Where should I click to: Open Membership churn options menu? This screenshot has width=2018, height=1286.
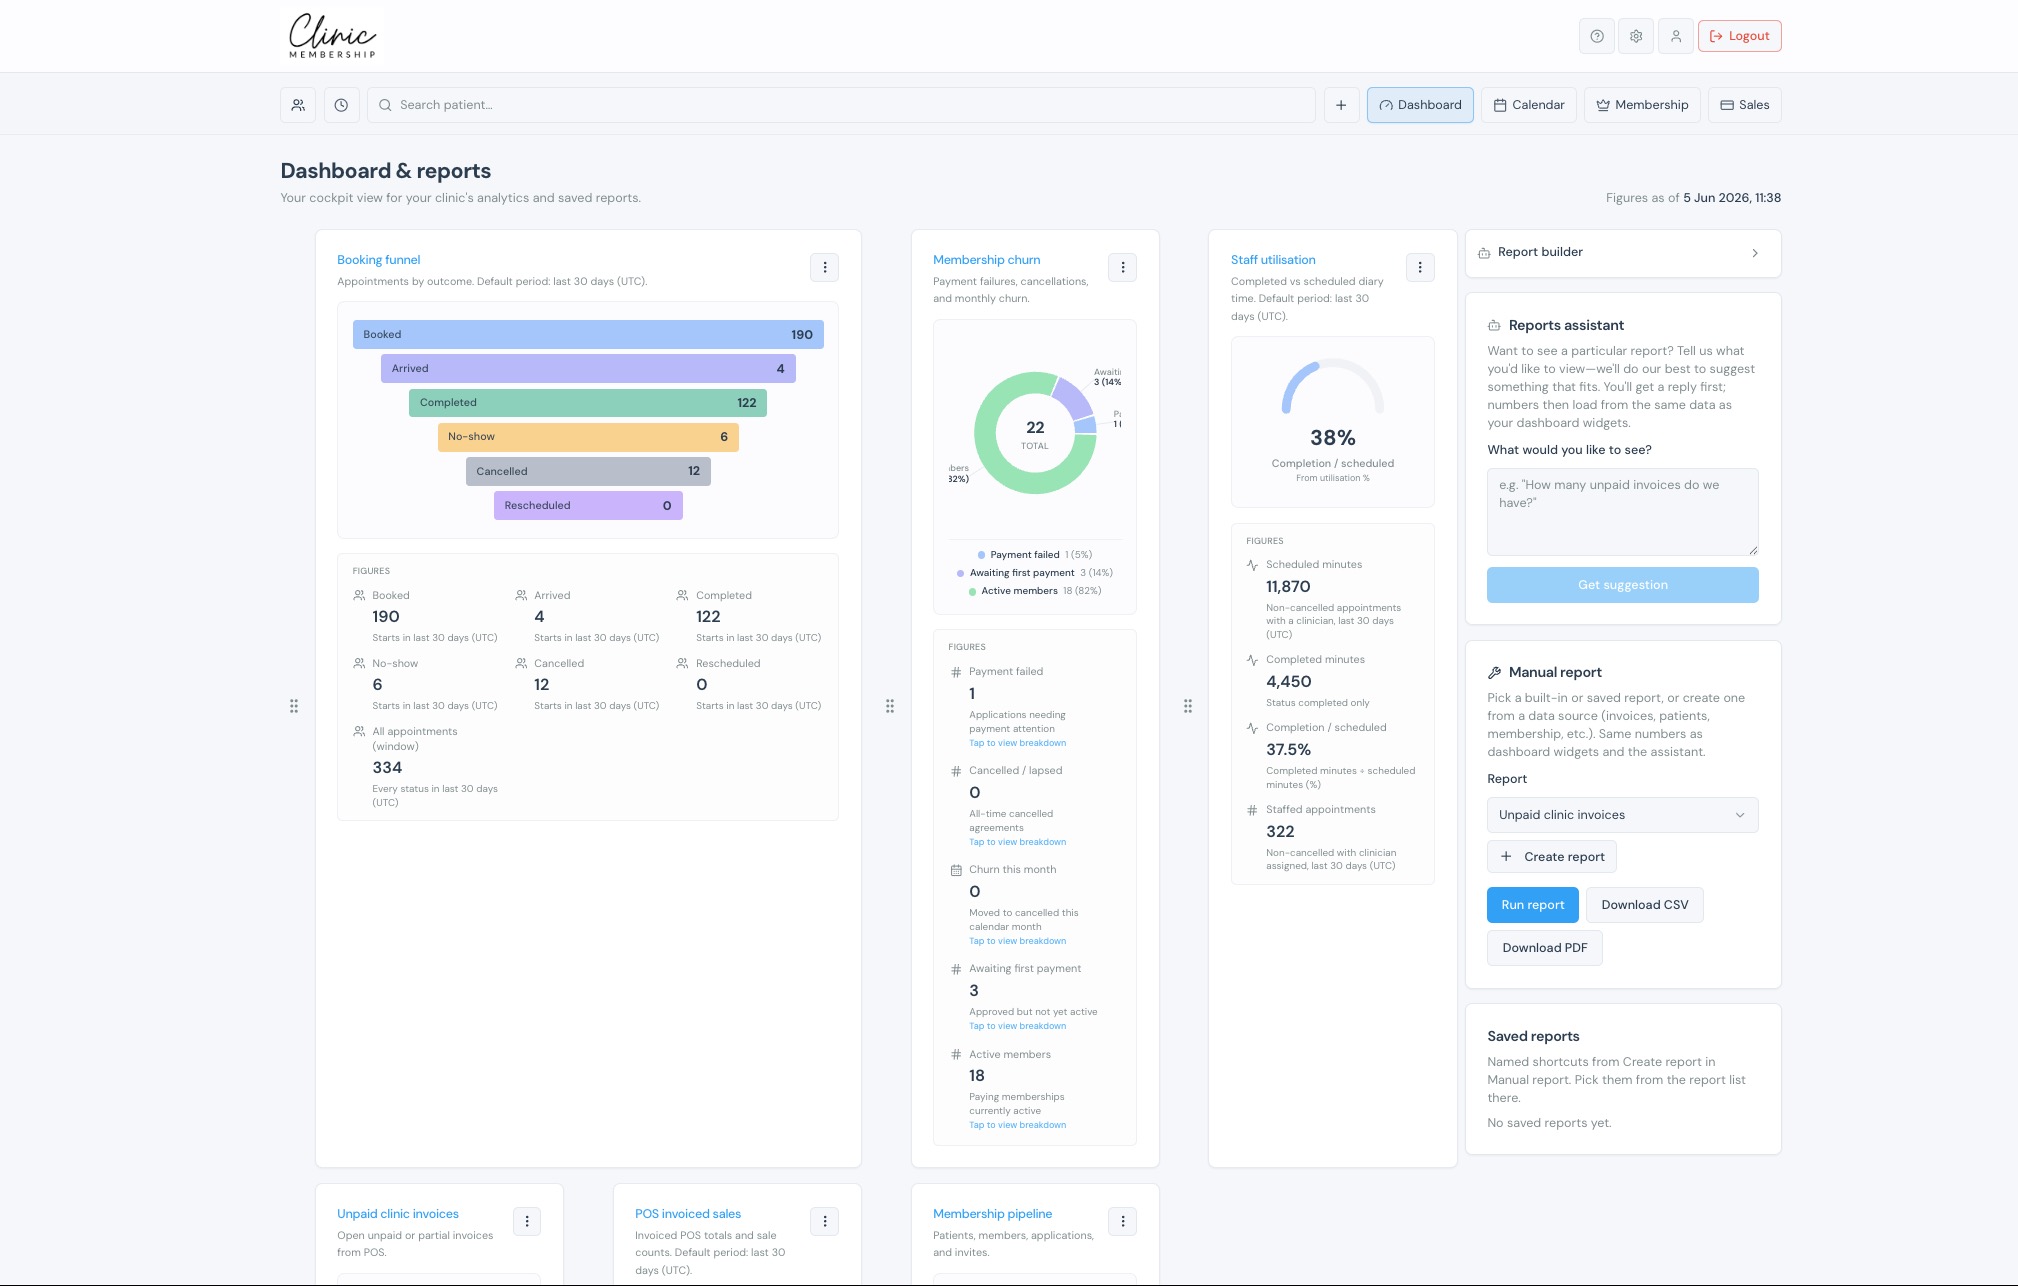tap(1123, 267)
